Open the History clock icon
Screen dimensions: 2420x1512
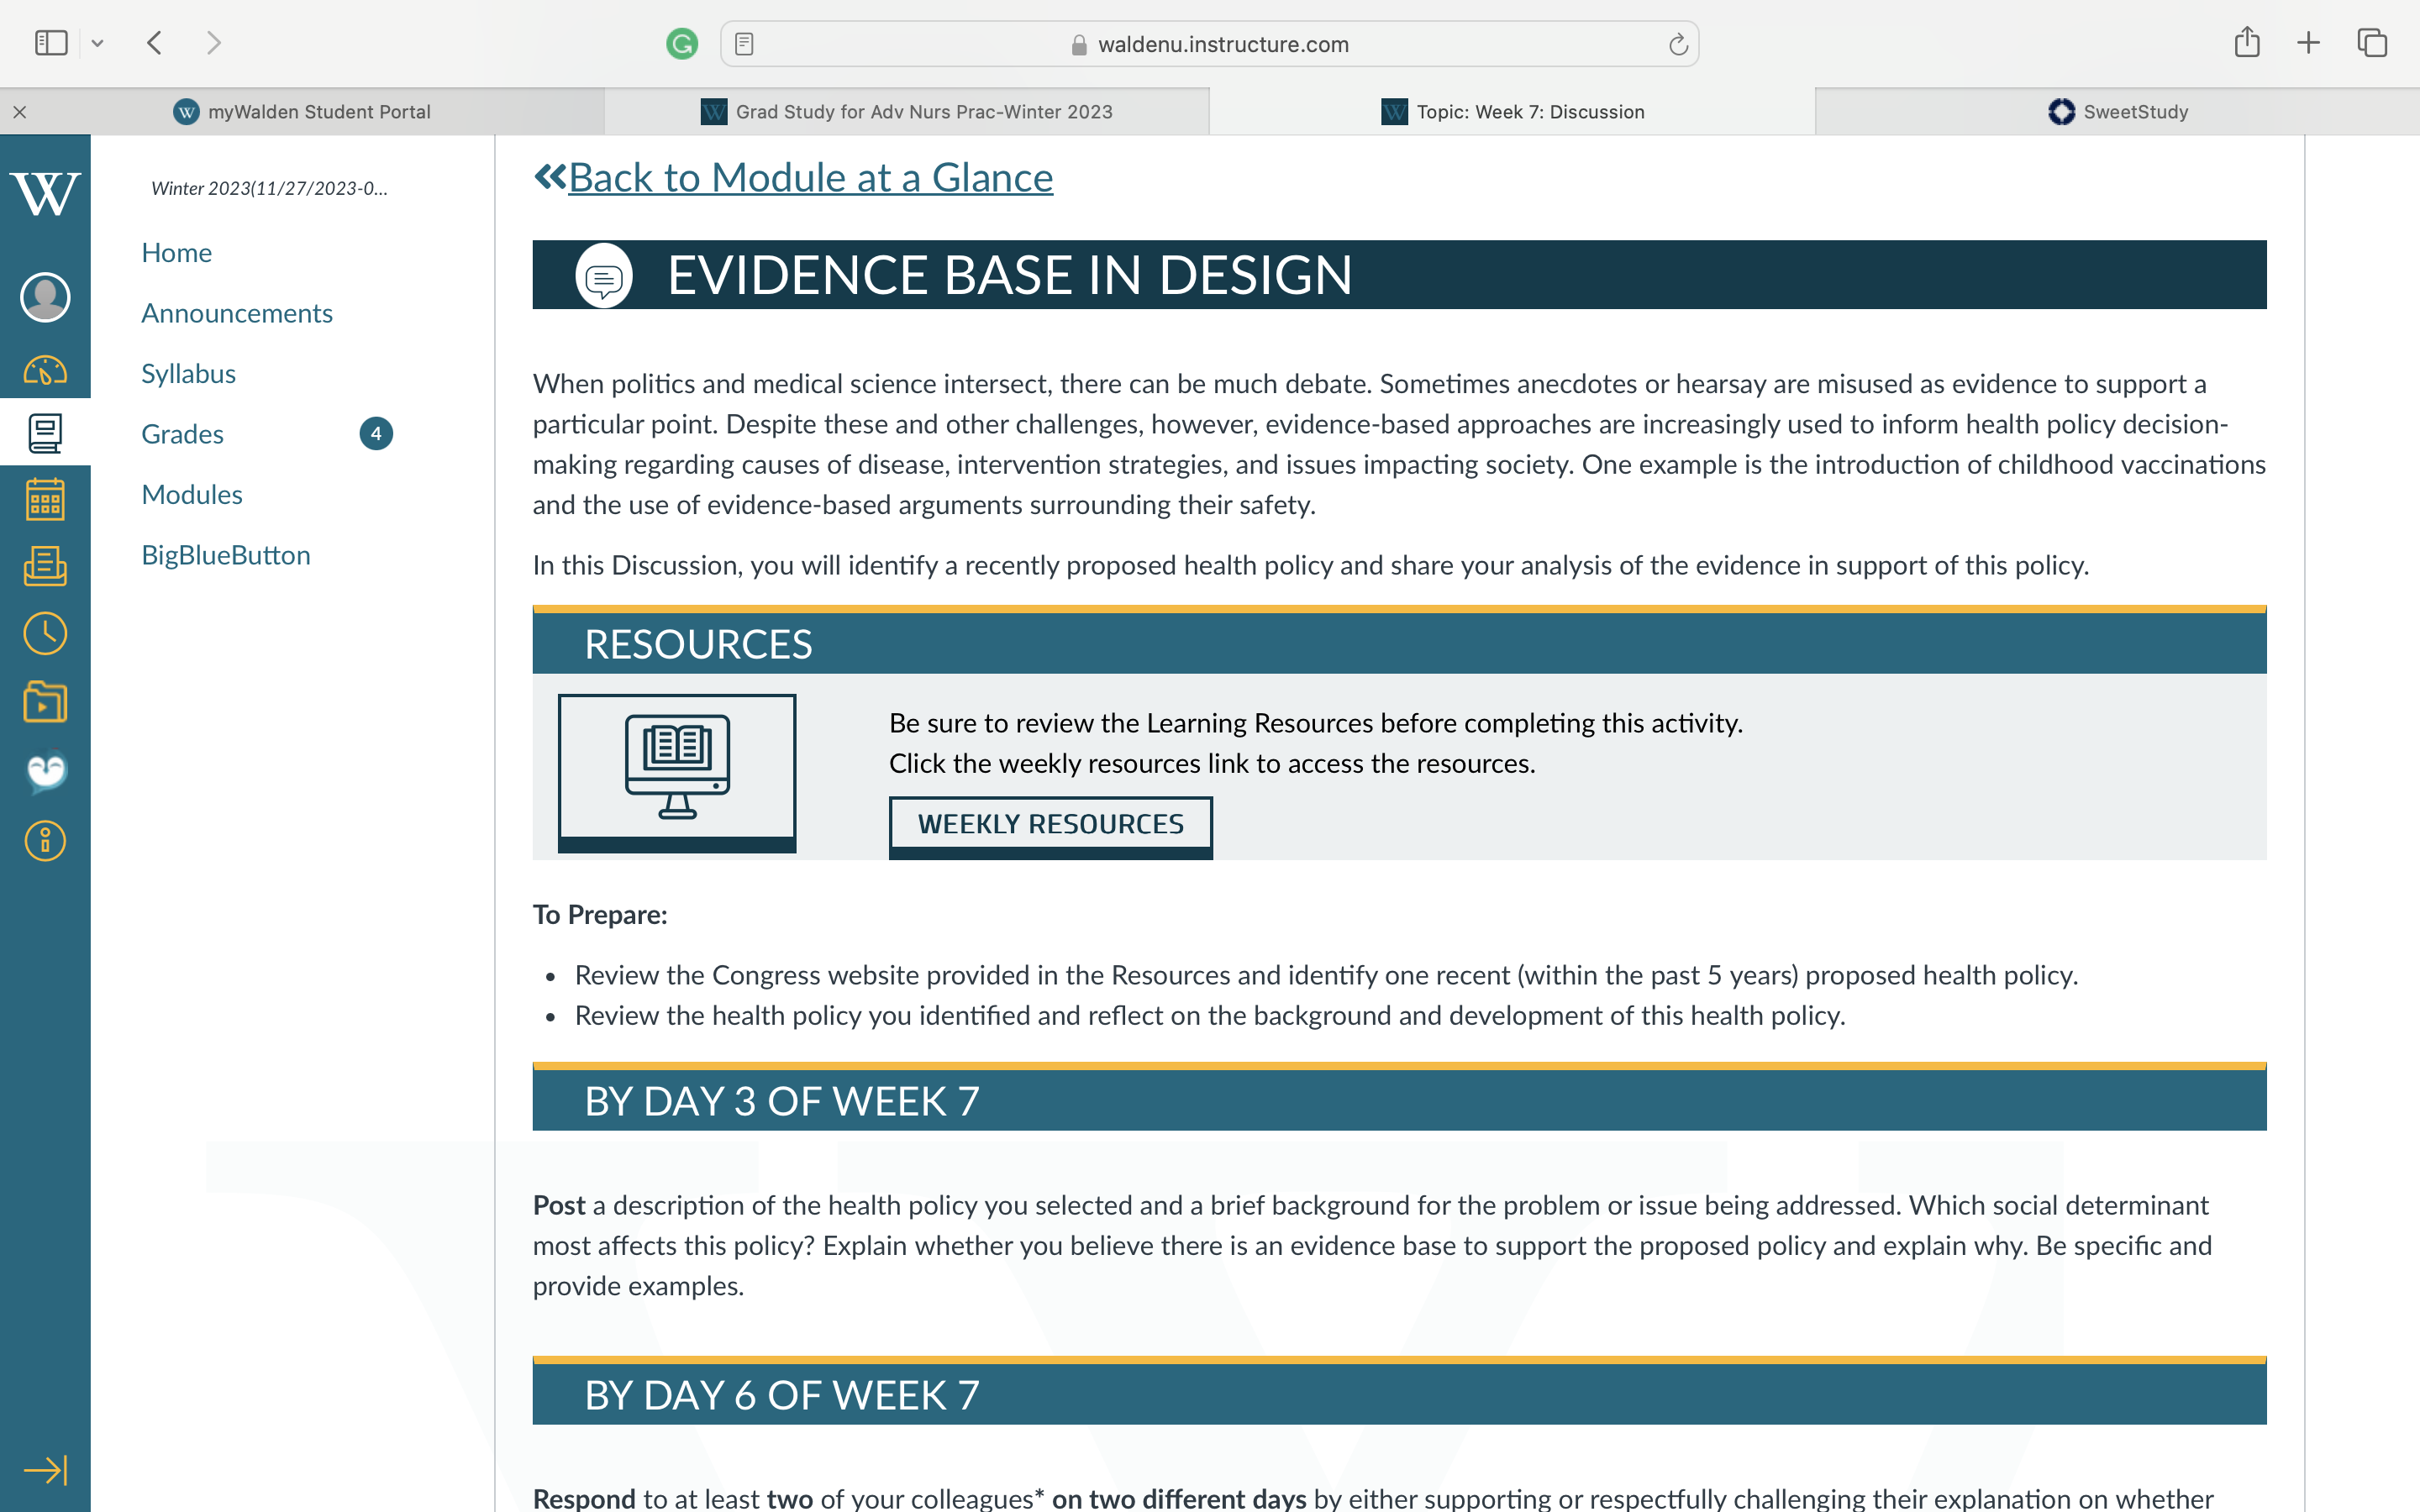[45, 634]
